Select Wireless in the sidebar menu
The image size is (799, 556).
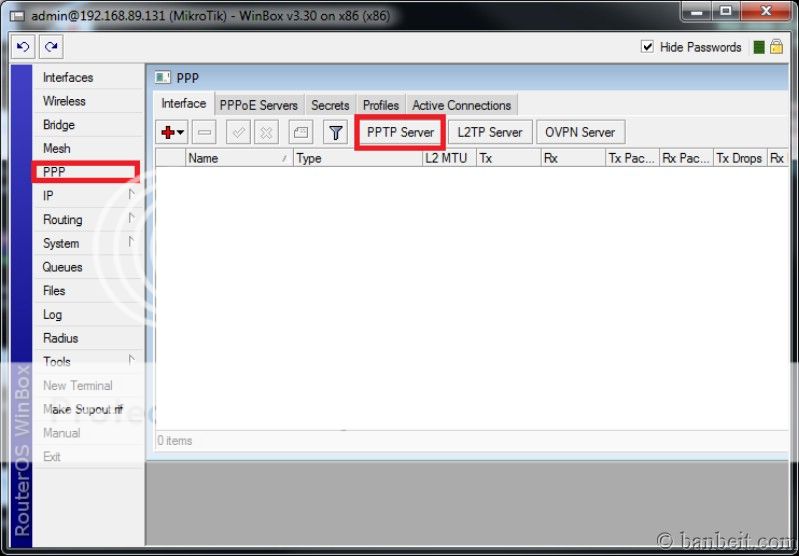[x=64, y=101]
